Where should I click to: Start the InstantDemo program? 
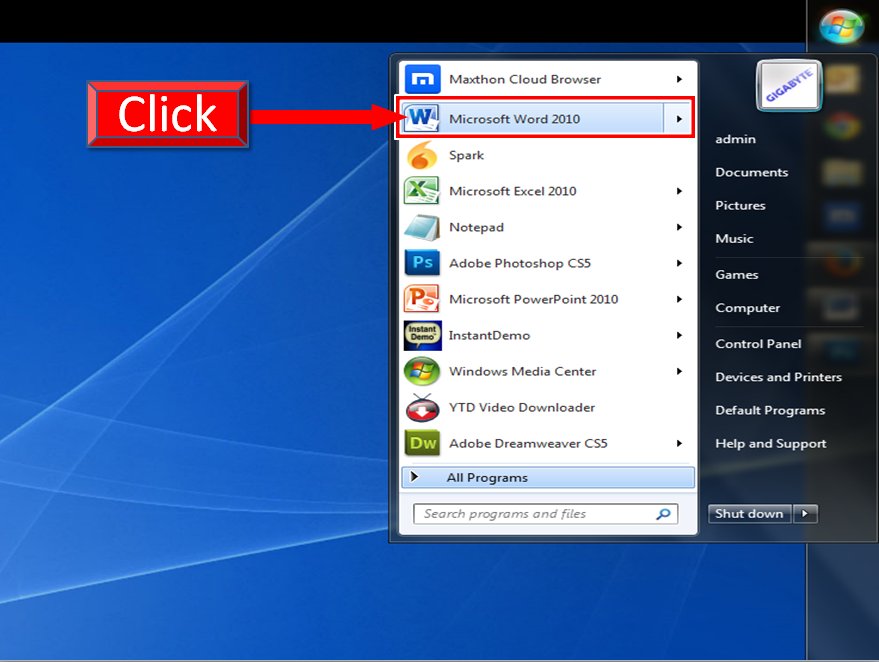tap(490, 335)
